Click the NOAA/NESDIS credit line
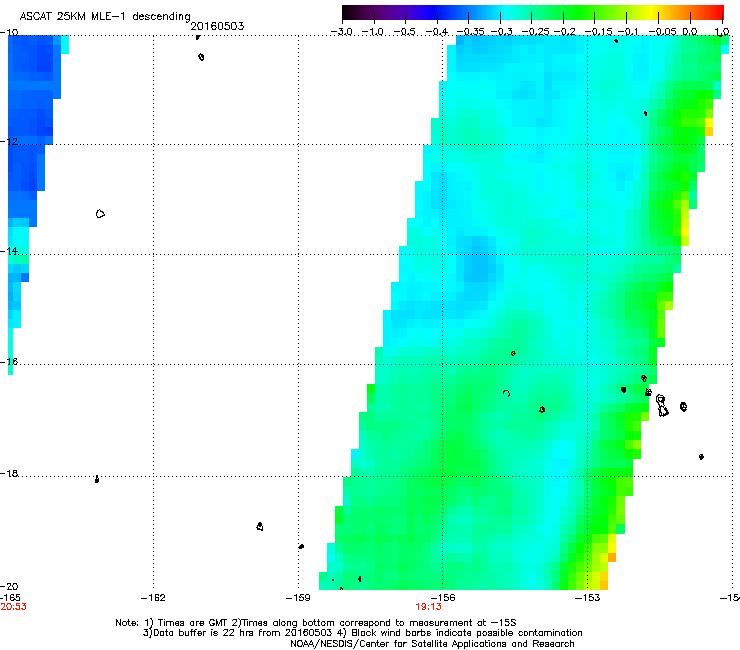740x650 pixels. [x=432, y=644]
